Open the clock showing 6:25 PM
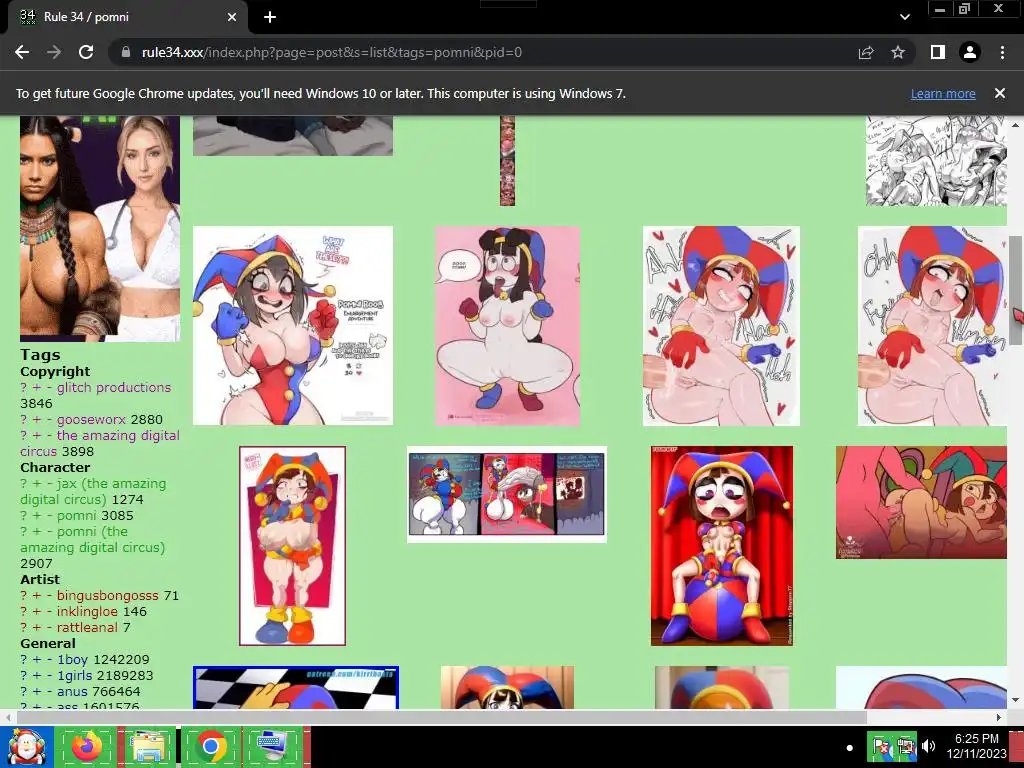The width and height of the screenshot is (1024, 768). click(976, 746)
